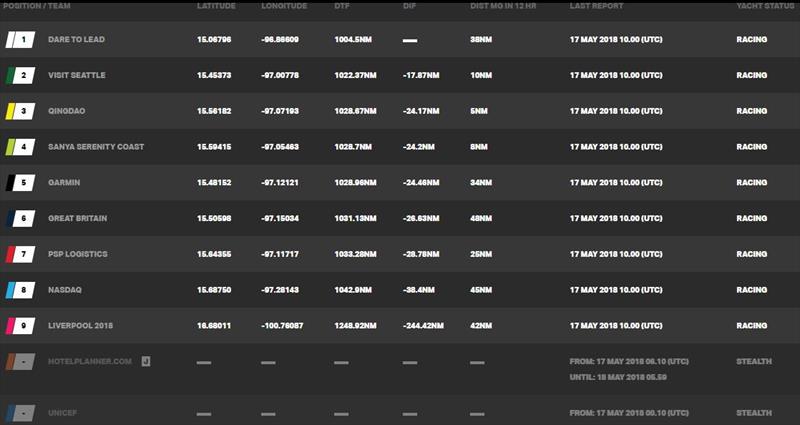Select the Great Britain team name
This screenshot has height=425, width=800.
click(78, 218)
